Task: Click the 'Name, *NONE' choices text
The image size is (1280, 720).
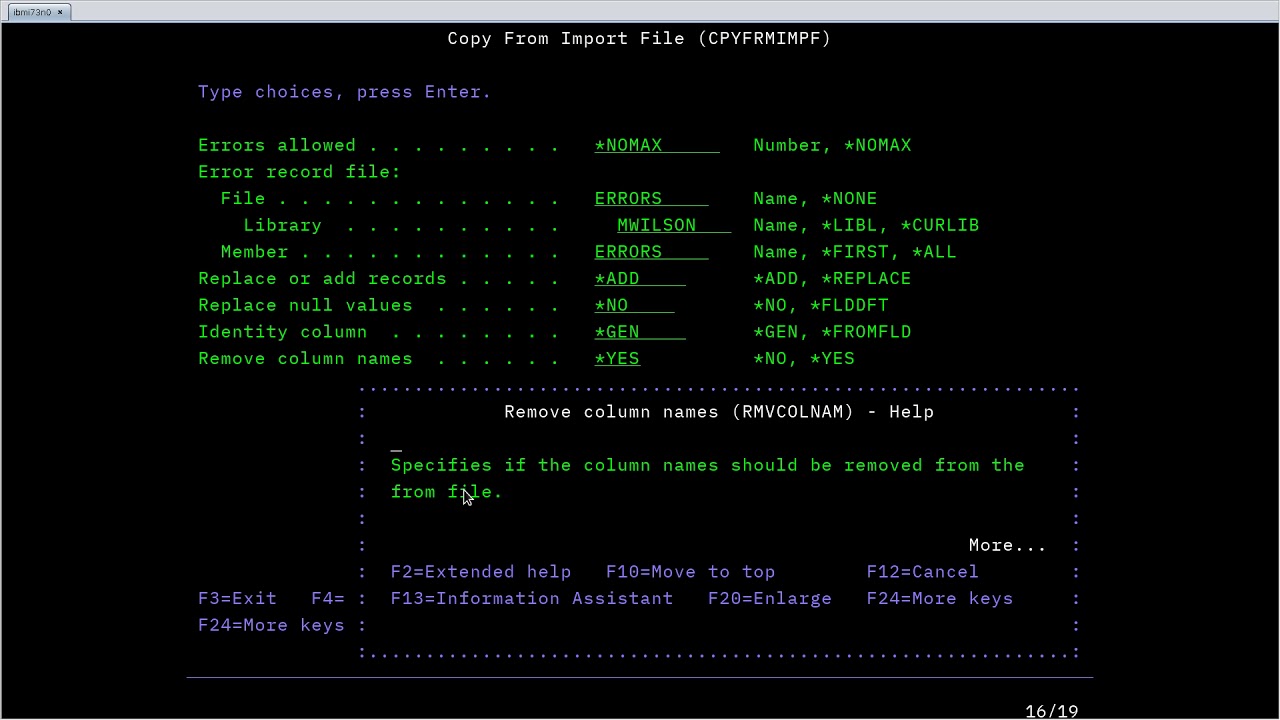Action: tap(815, 199)
